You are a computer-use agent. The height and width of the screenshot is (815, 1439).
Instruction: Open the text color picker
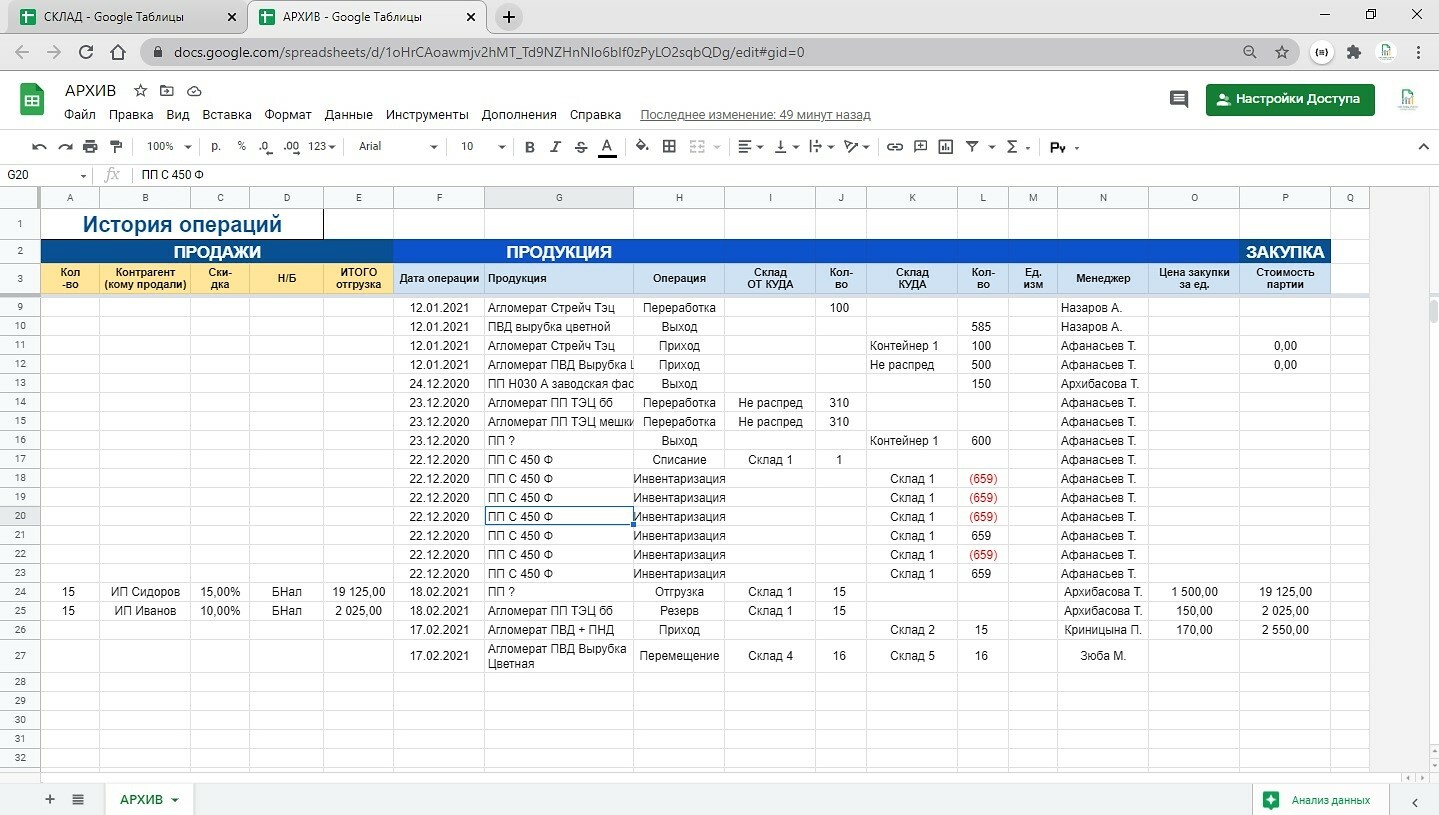pyautogui.click(x=607, y=147)
